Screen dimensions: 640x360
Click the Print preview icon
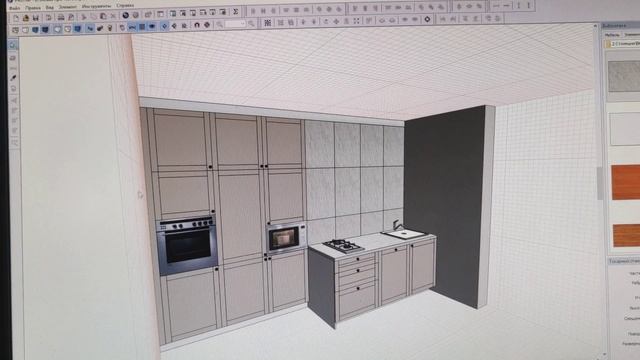coord(71,17)
